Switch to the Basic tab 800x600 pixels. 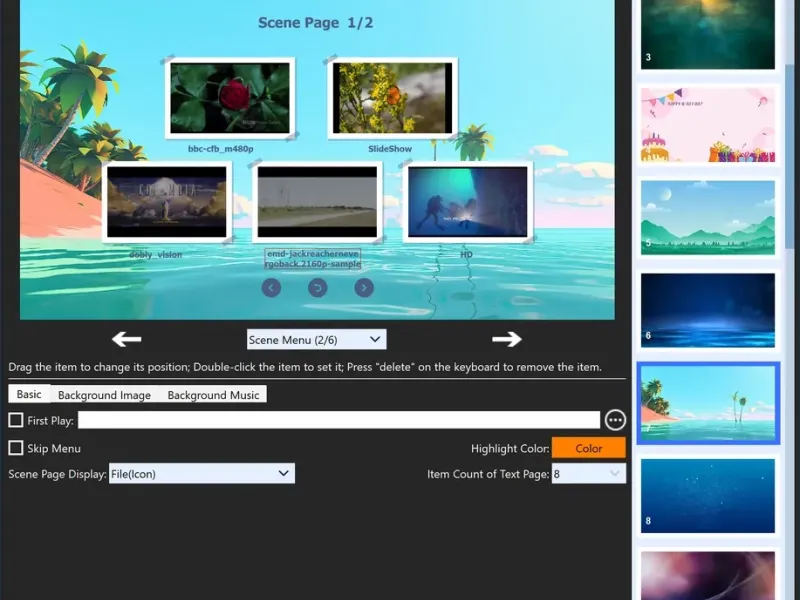tap(29, 394)
